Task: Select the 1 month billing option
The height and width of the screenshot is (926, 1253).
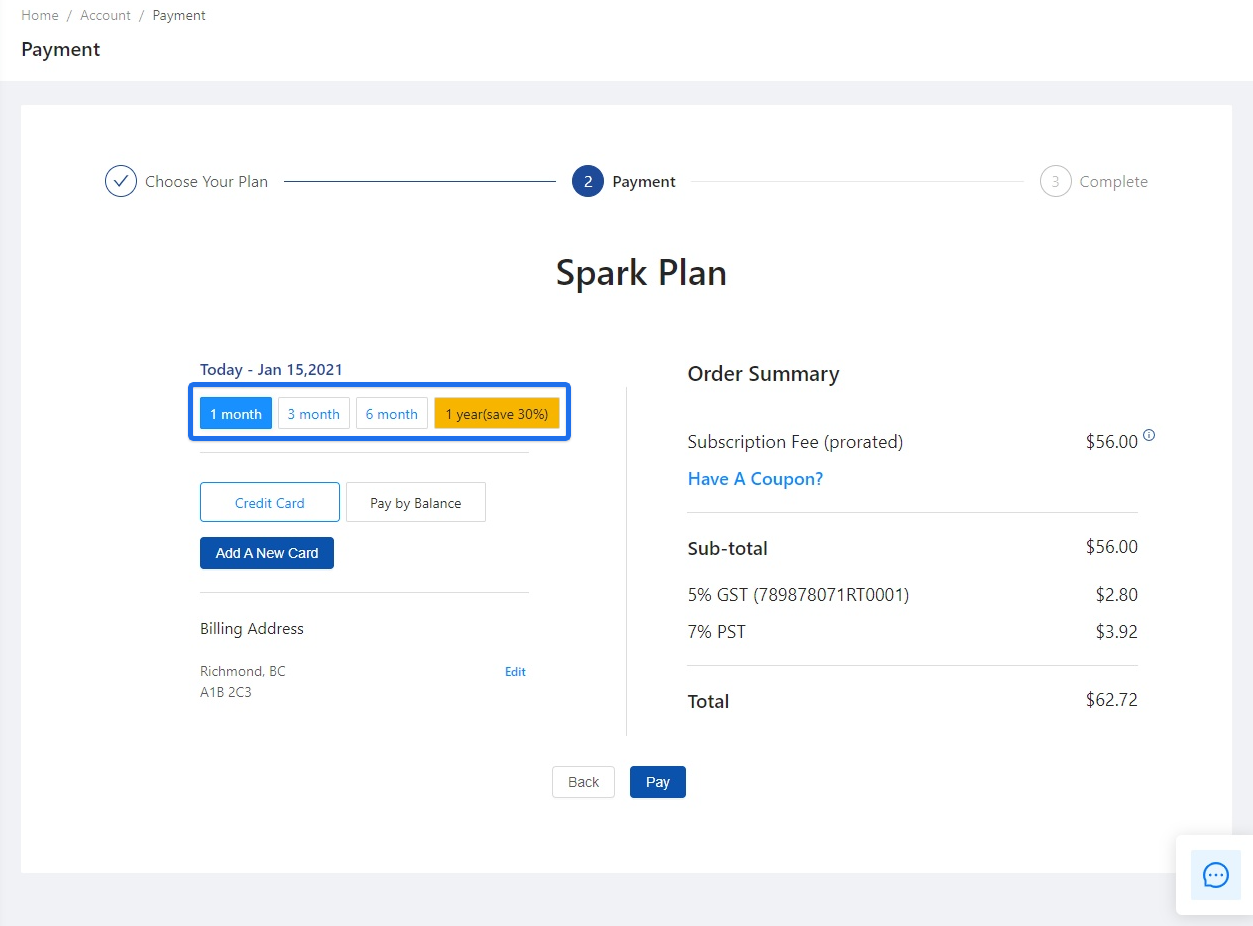Action: (235, 413)
